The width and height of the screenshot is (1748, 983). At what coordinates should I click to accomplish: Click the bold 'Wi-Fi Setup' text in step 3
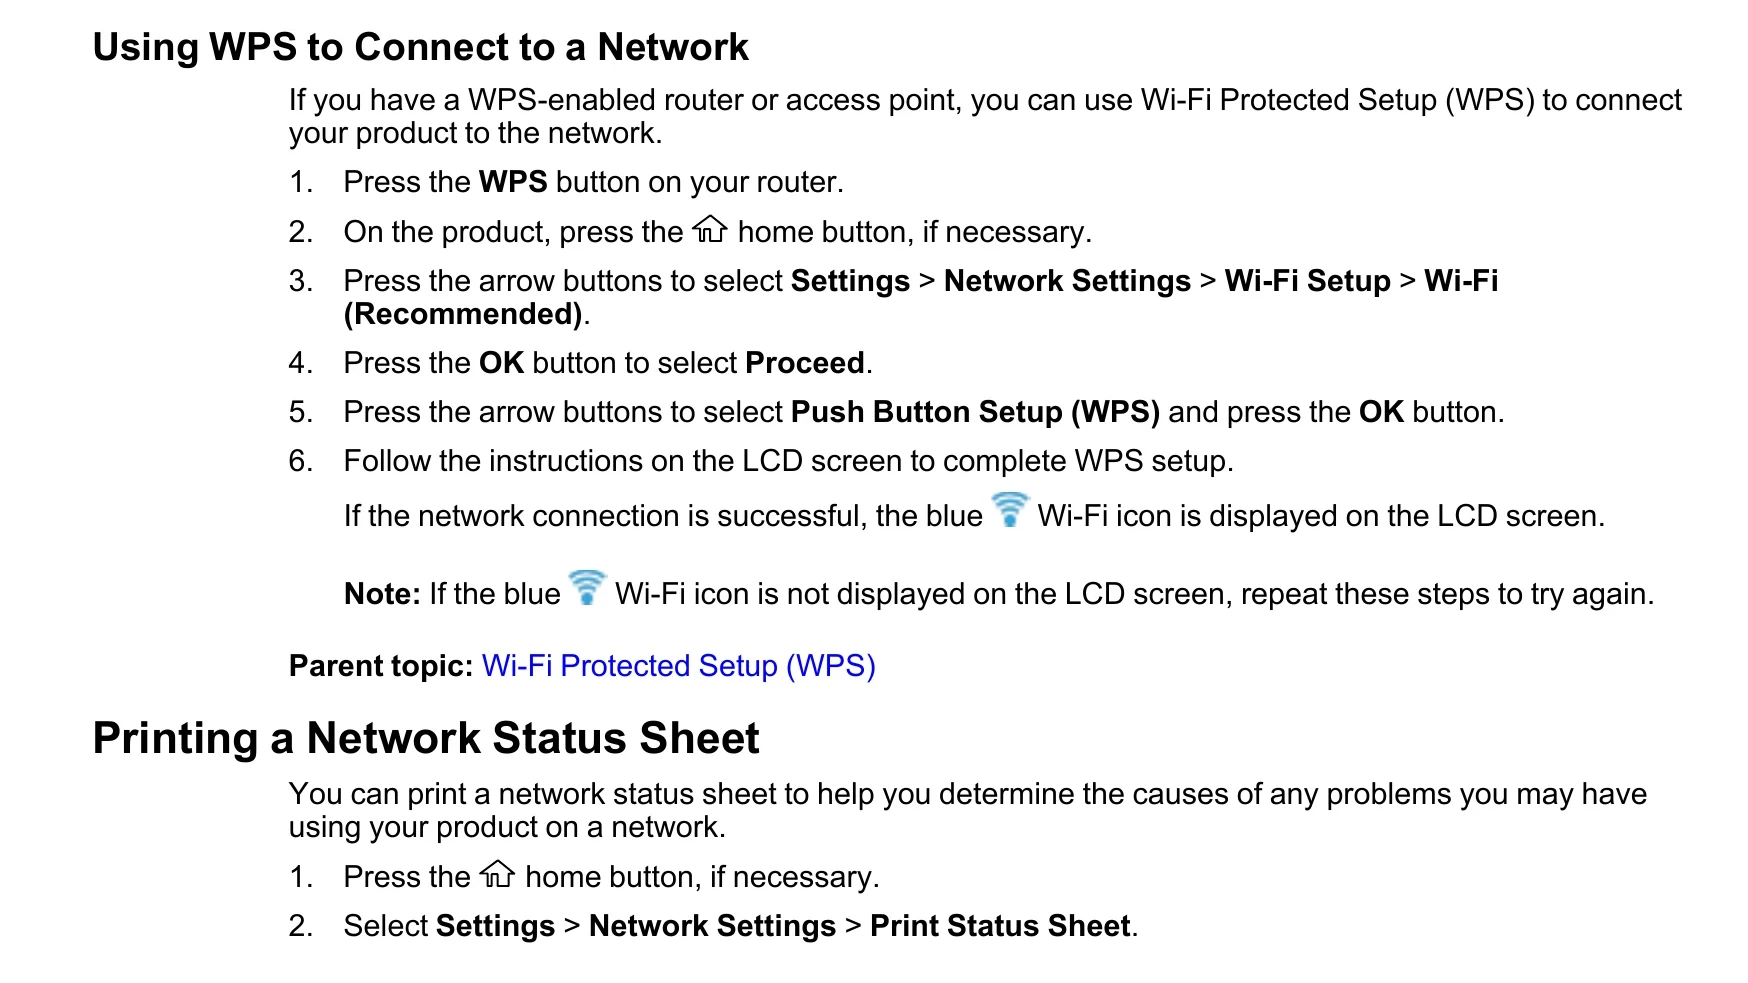click(1307, 281)
